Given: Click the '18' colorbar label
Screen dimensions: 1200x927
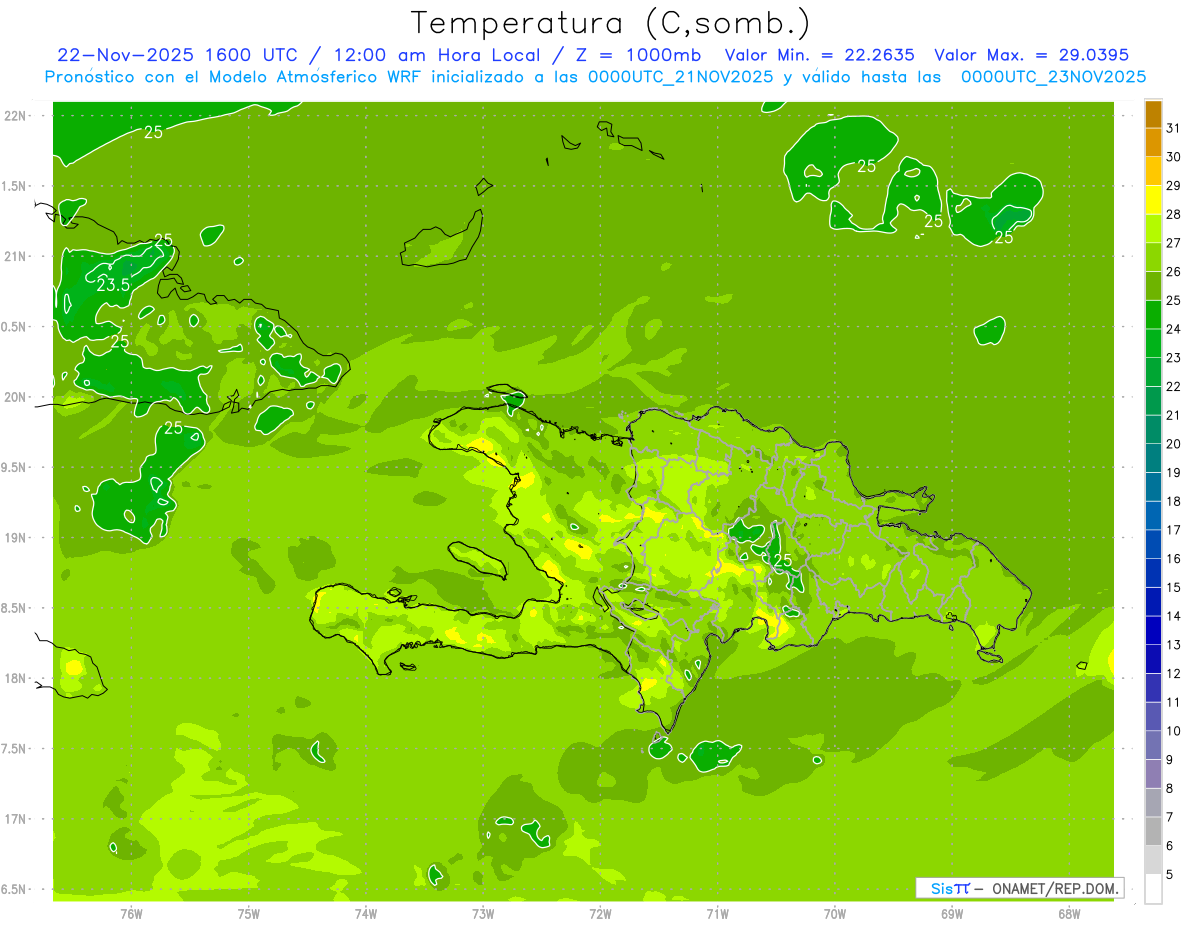Looking at the screenshot, I should (x=1174, y=501).
